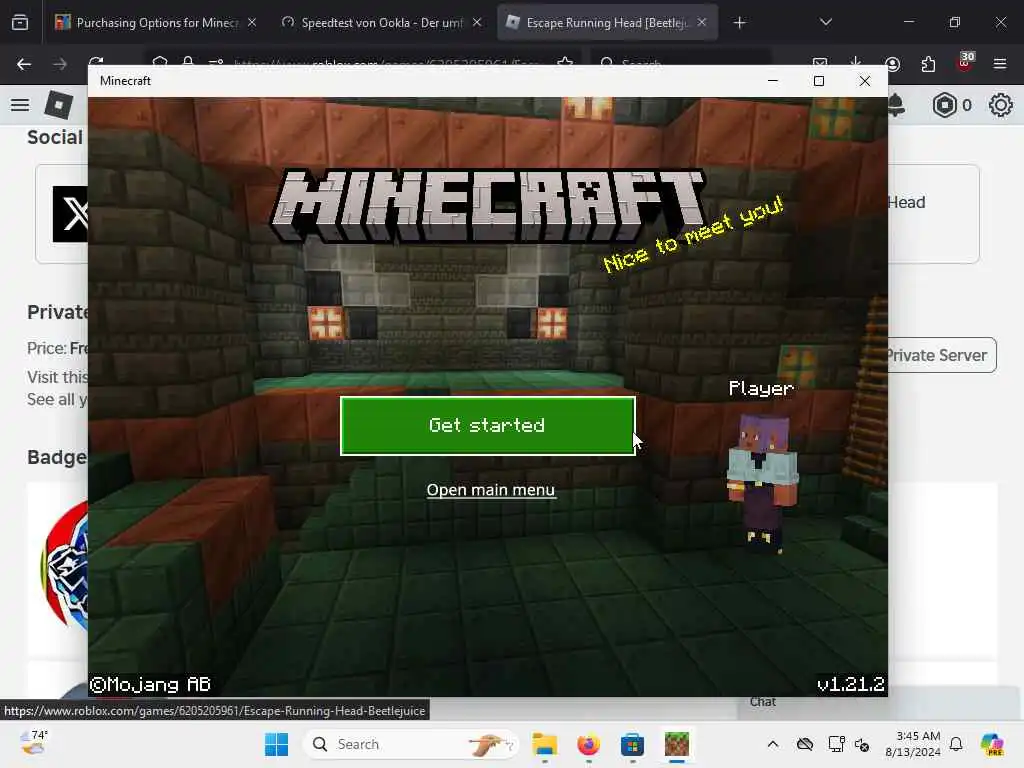Open Firefox account icon
The height and width of the screenshot is (768, 1024).
(x=893, y=64)
